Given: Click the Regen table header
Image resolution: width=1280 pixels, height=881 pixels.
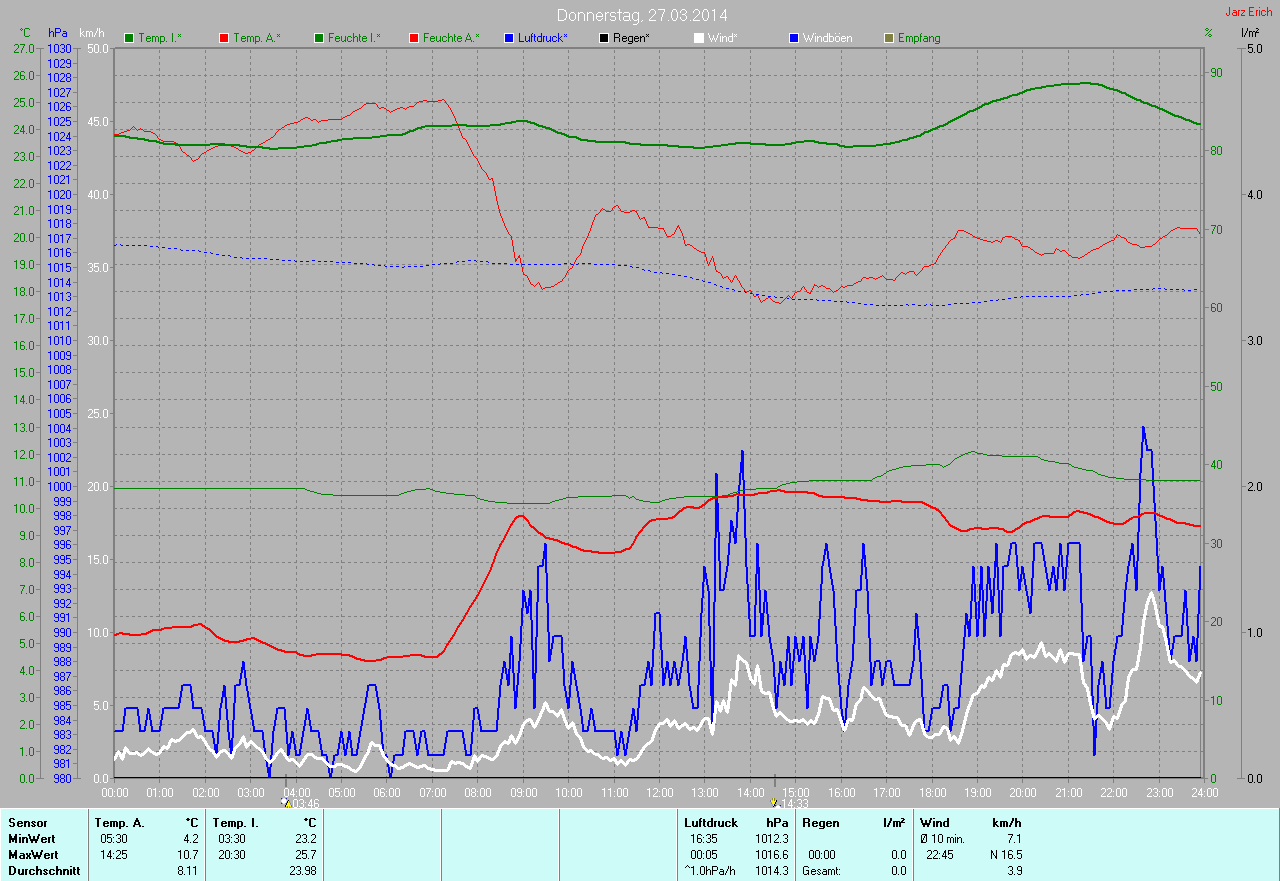Looking at the screenshot, I should [x=820, y=823].
